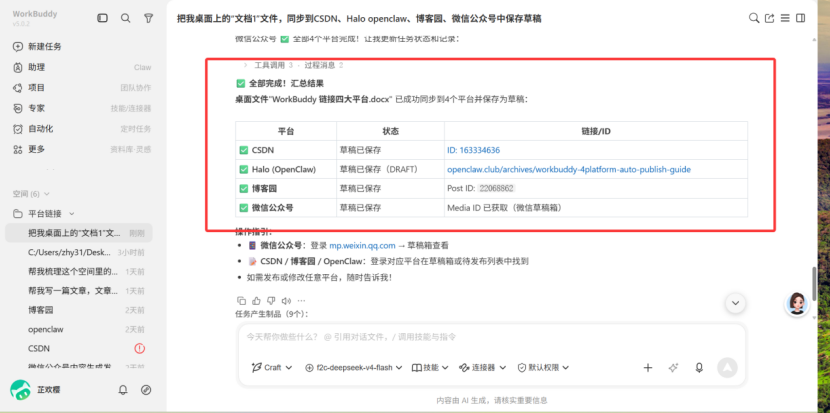Open the 博客园 task in sidebar

pyautogui.click(x=79, y=310)
